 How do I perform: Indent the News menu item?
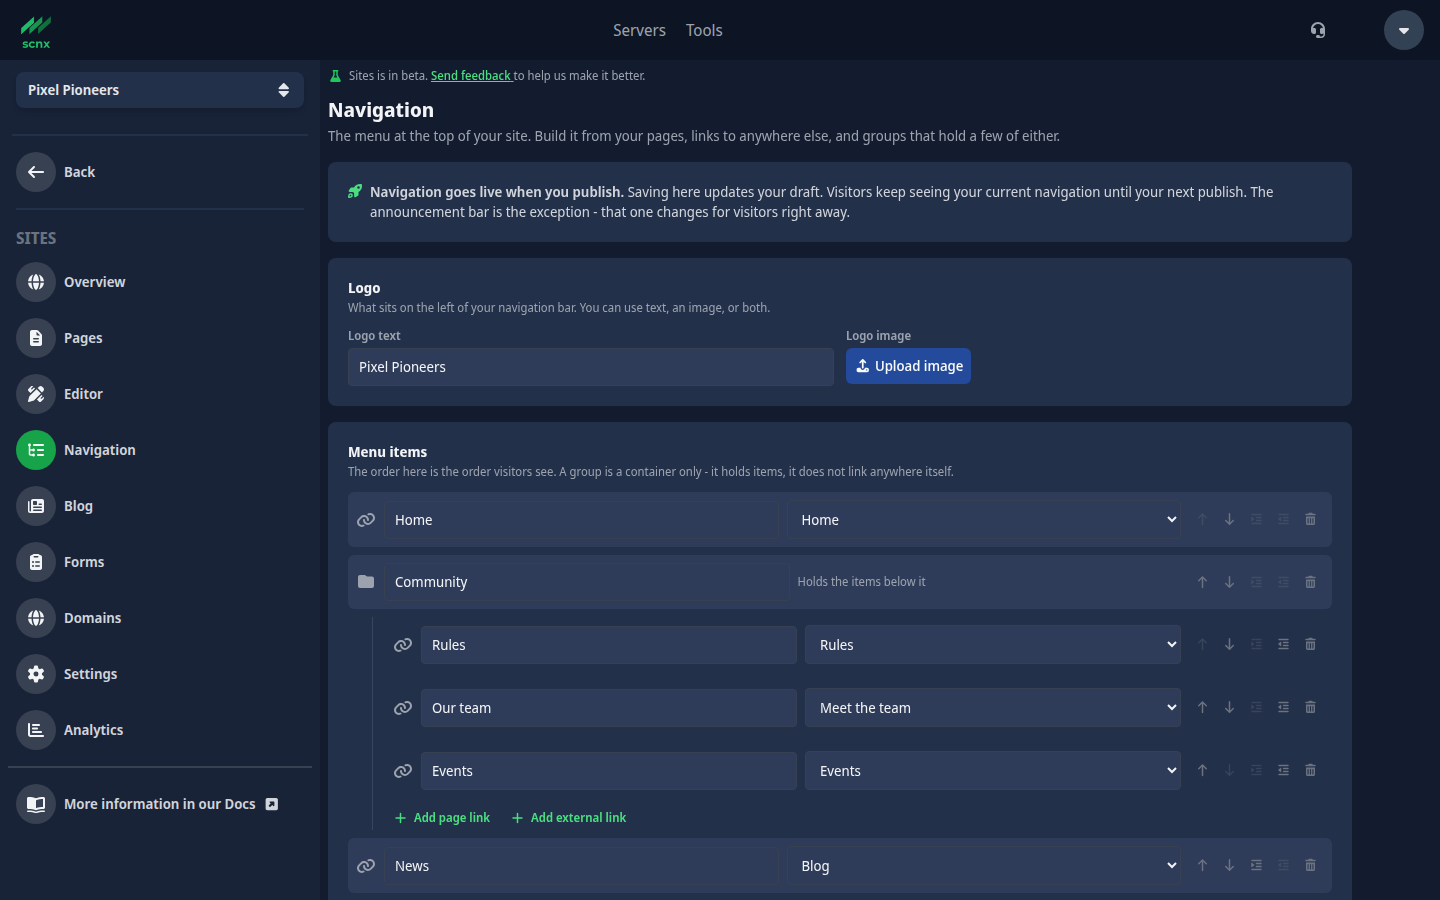(1256, 865)
